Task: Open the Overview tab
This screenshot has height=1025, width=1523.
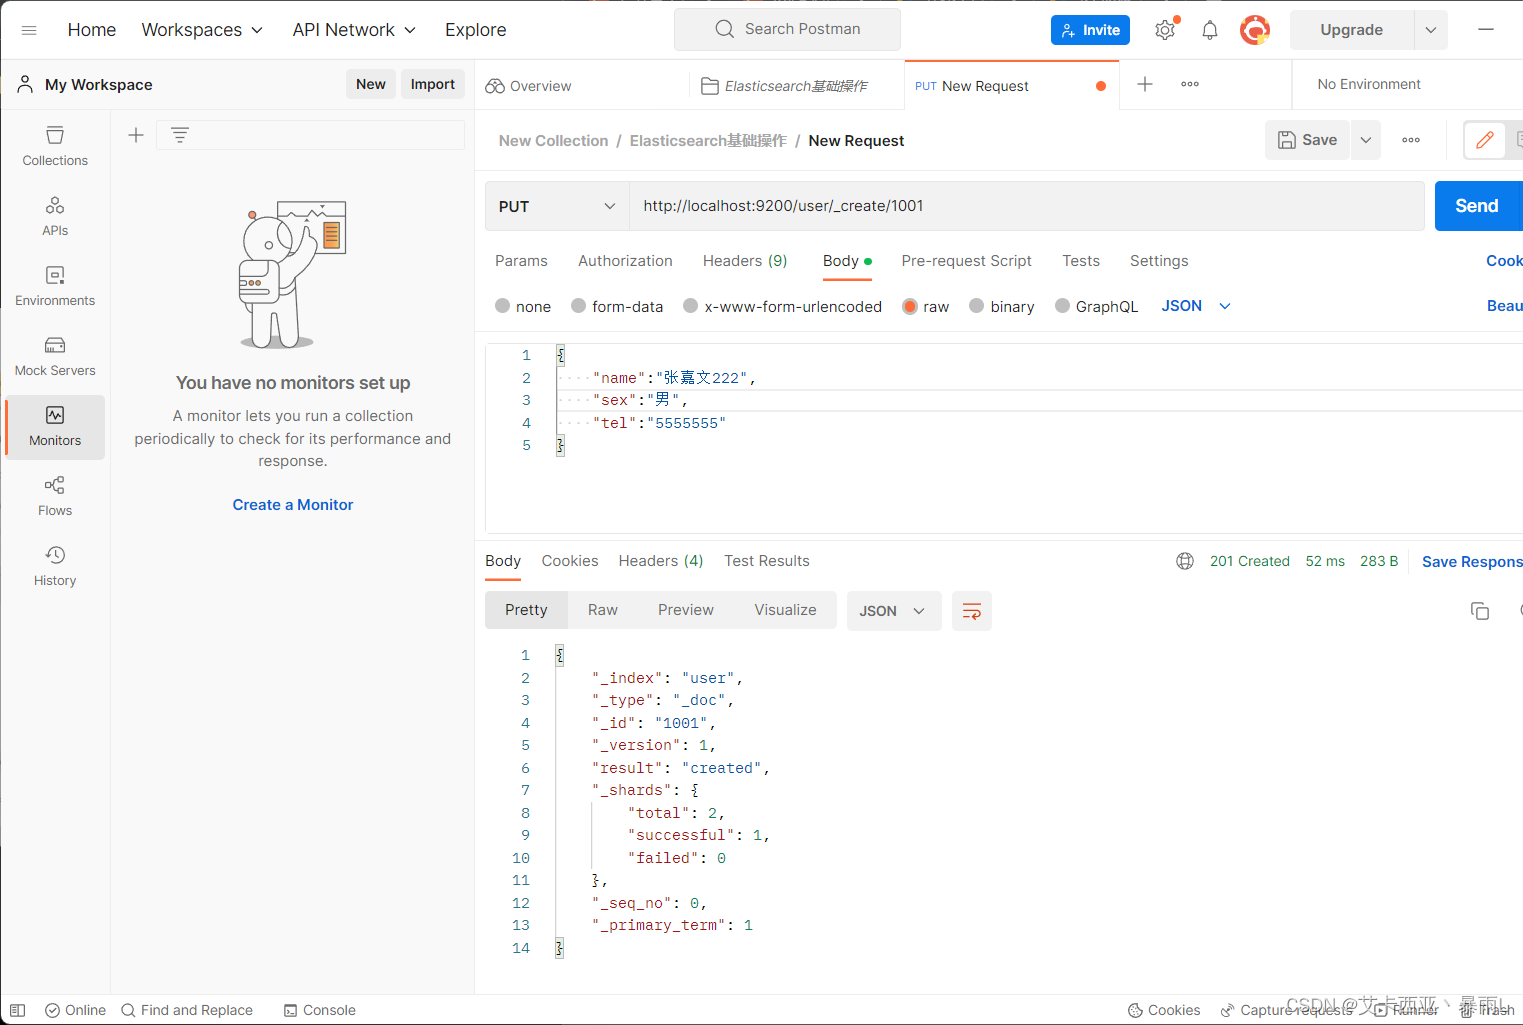Action: (x=529, y=86)
